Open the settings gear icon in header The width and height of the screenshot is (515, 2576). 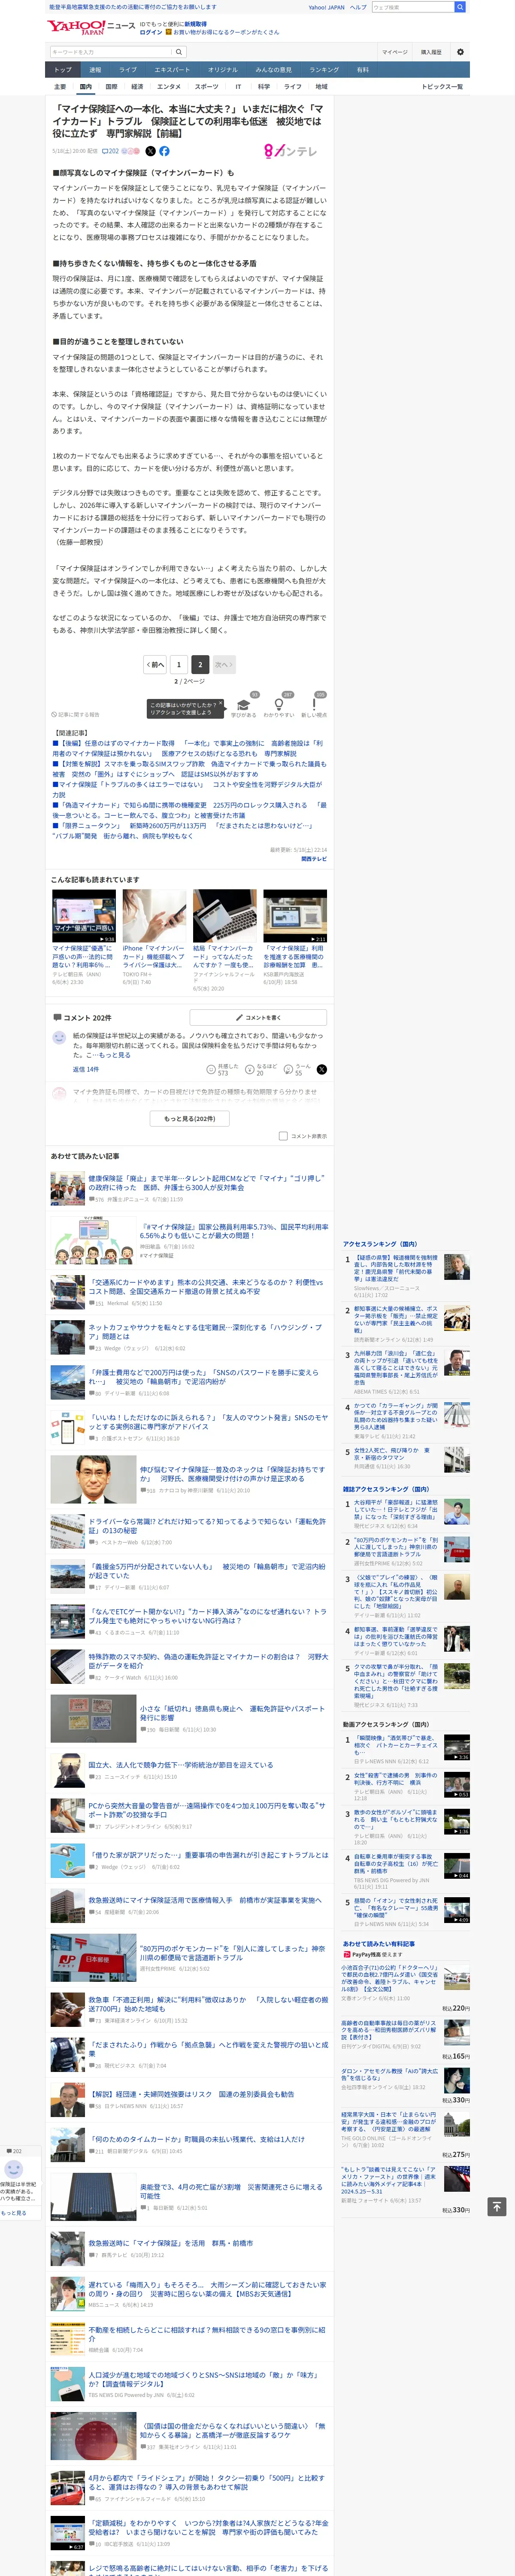(x=460, y=52)
